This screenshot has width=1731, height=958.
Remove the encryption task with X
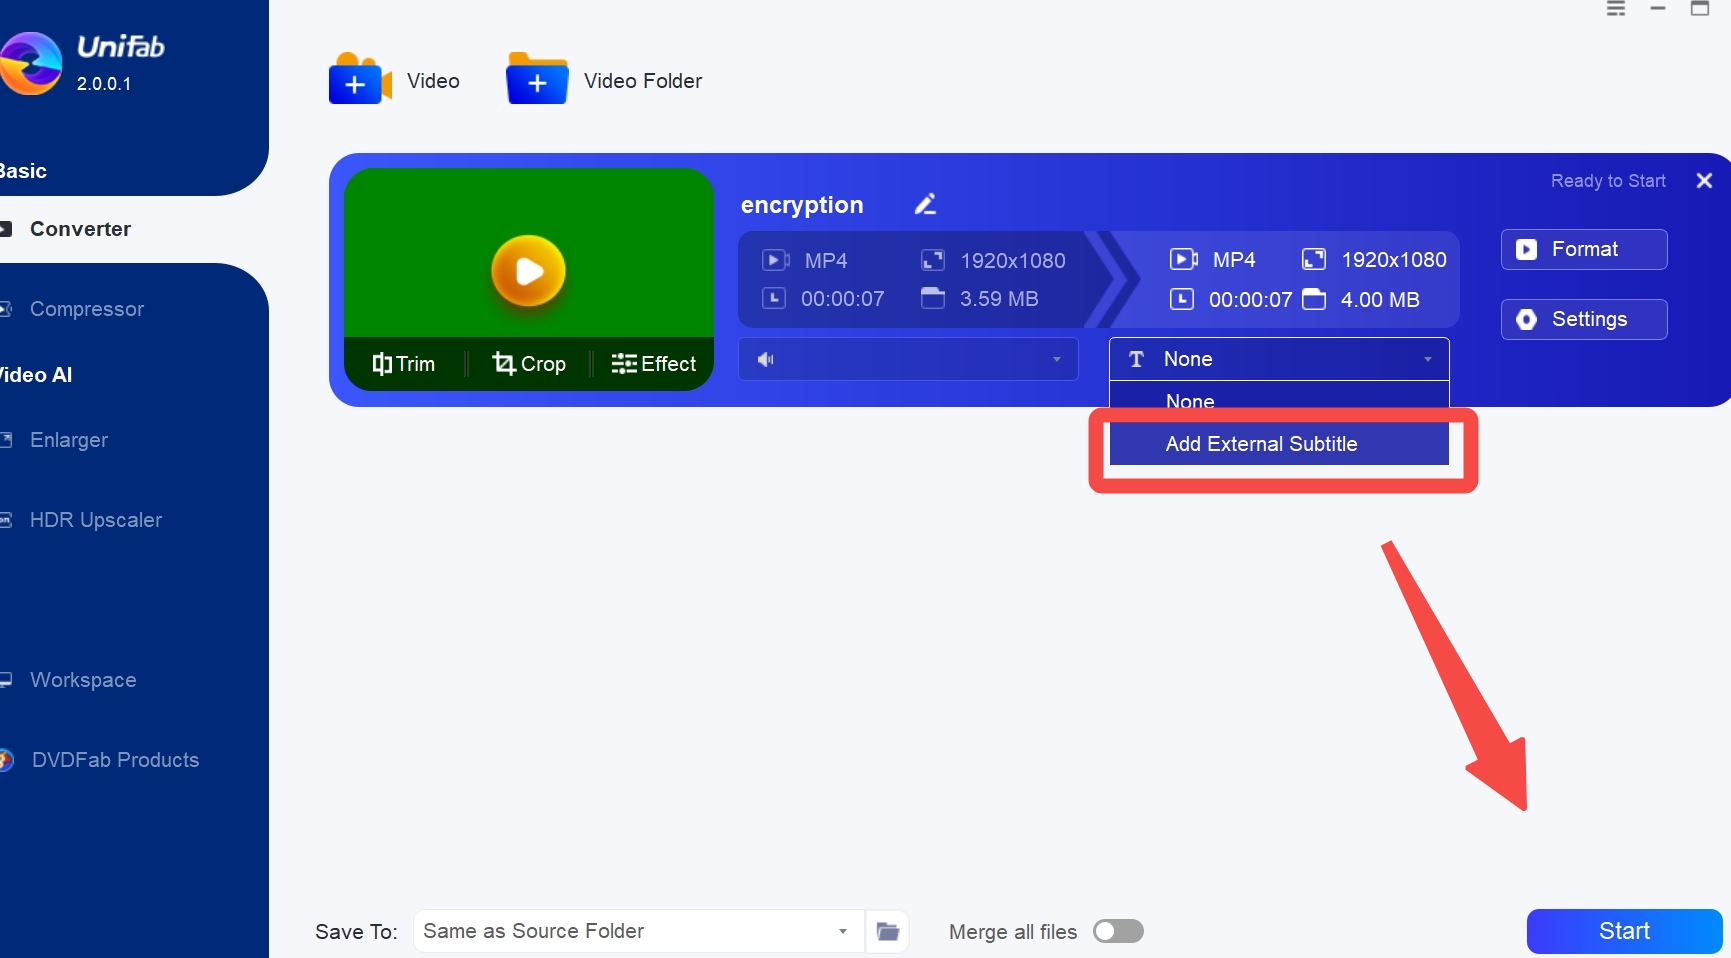pos(1704,181)
